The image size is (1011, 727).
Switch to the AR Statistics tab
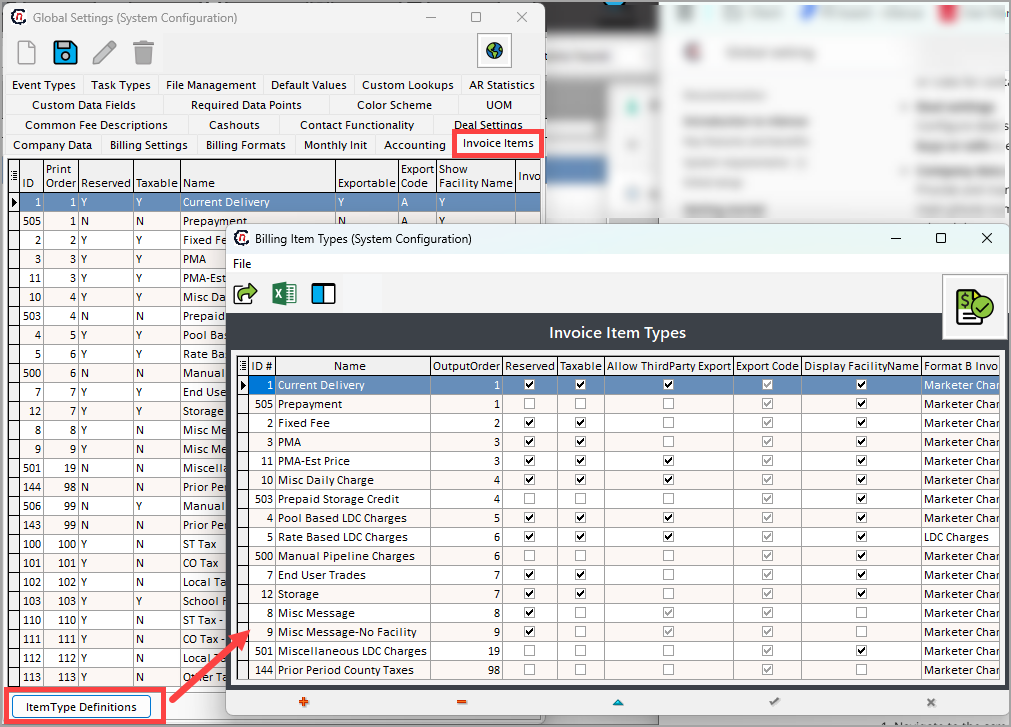pyautogui.click(x=502, y=85)
